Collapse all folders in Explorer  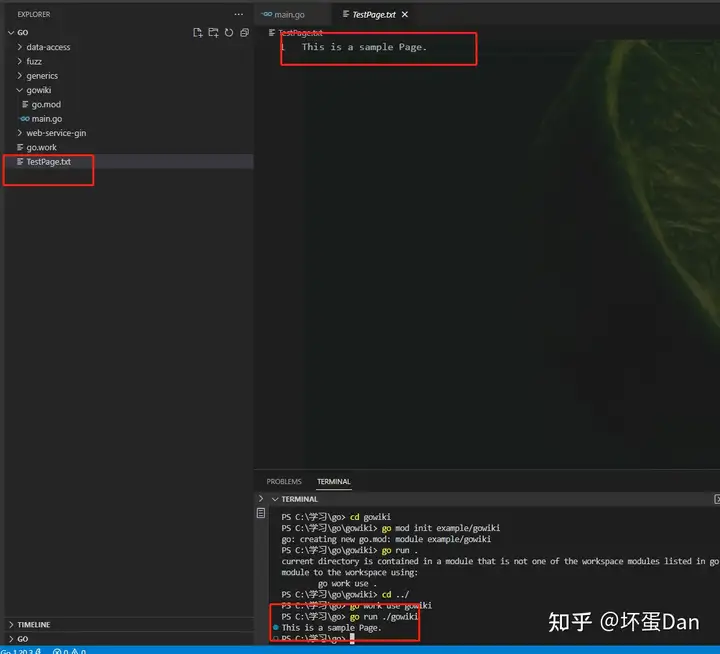pyautogui.click(x=244, y=33)
